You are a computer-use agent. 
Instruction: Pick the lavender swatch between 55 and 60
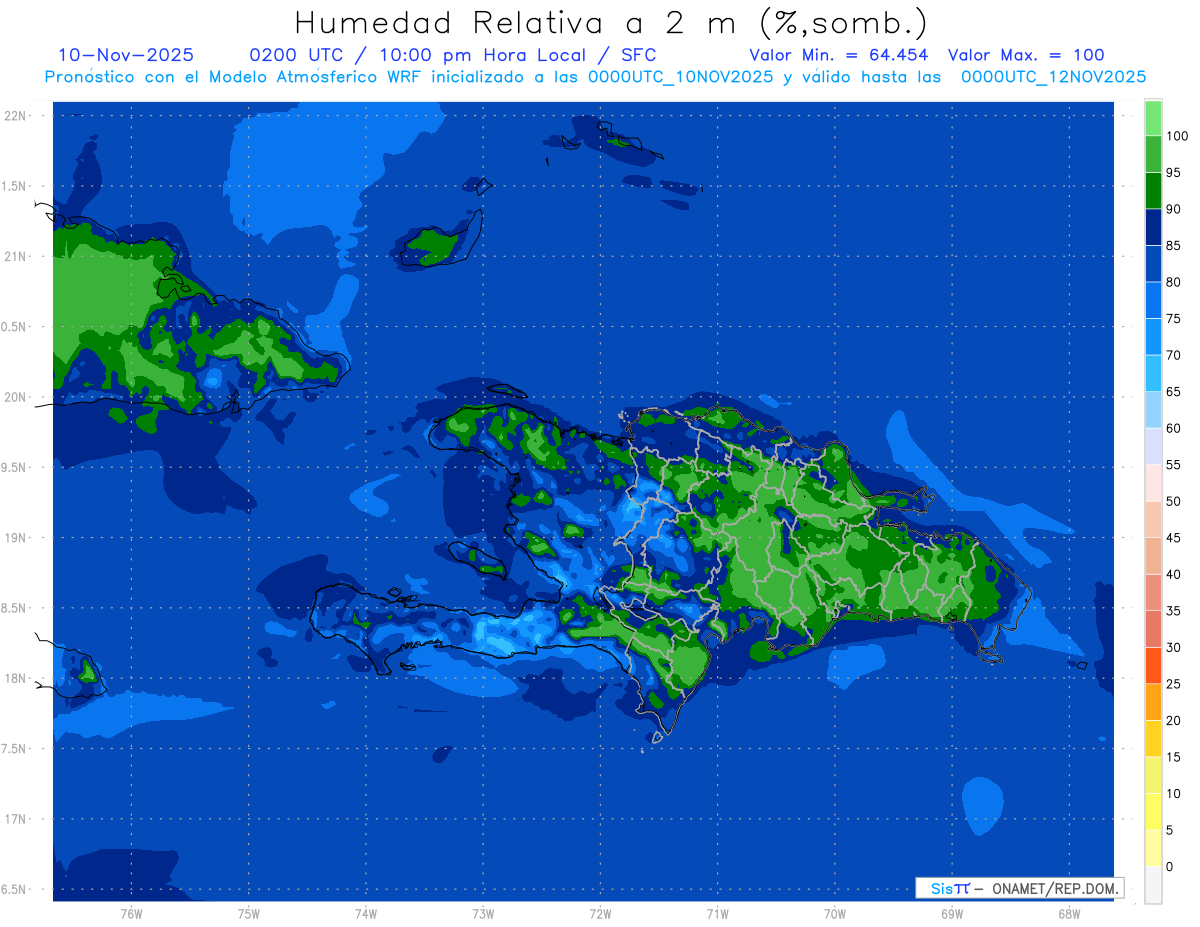pyautogui.click(x=1153, y=446)
